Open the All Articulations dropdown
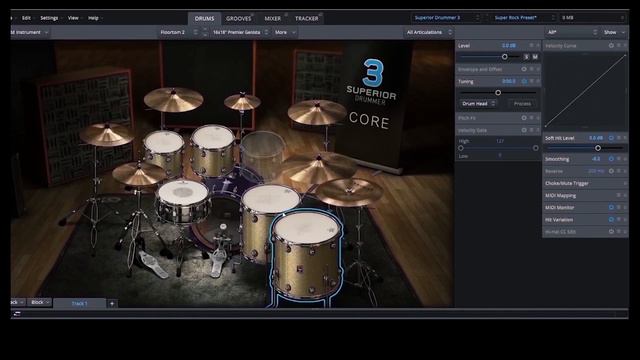Image resolution: width=640 pixels, height=360 pixels. click(x=429, y=32)
